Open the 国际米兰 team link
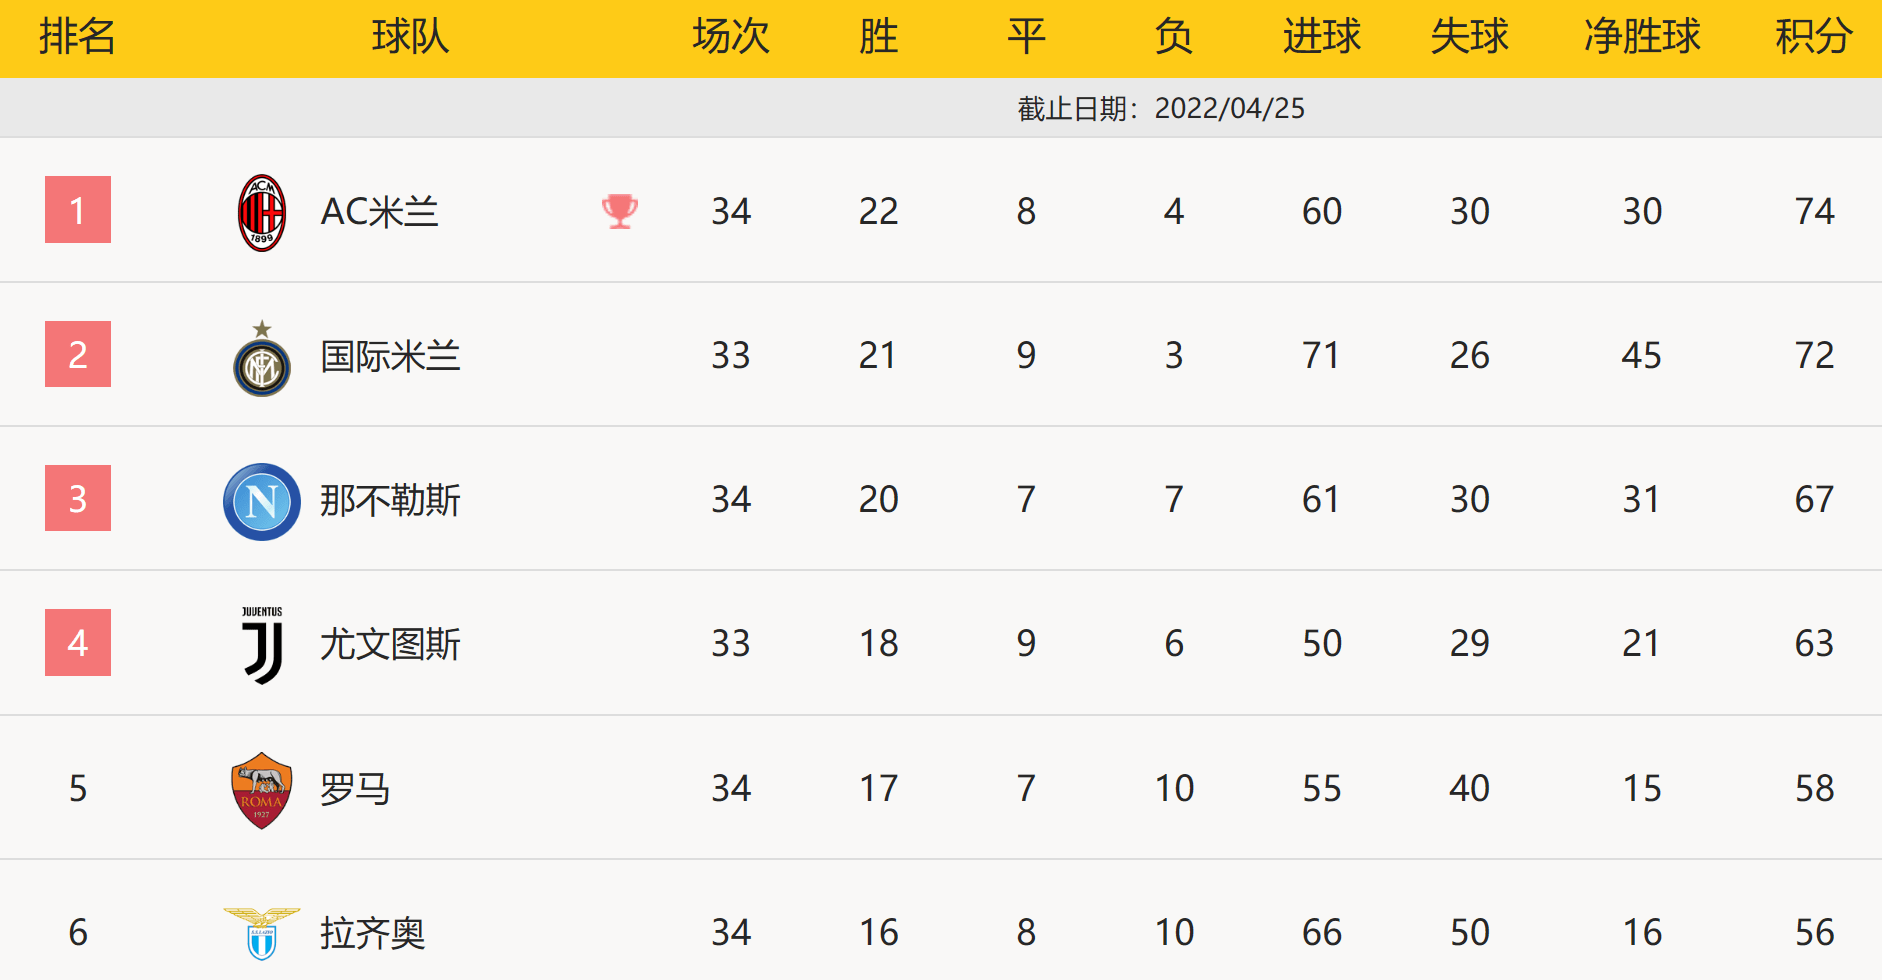This screenshot has height=980, width=1882. tap(390, 356)
